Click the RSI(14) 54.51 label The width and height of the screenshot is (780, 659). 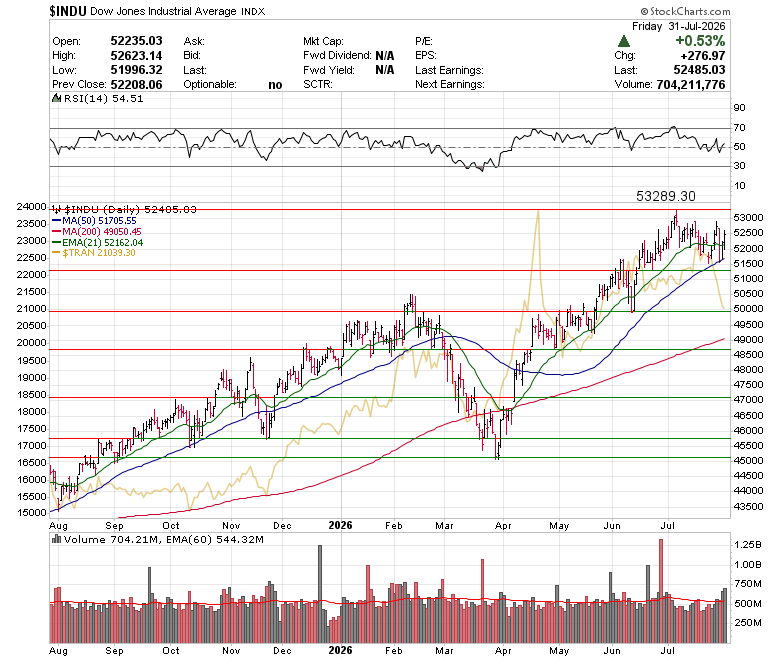pos(104,98)
